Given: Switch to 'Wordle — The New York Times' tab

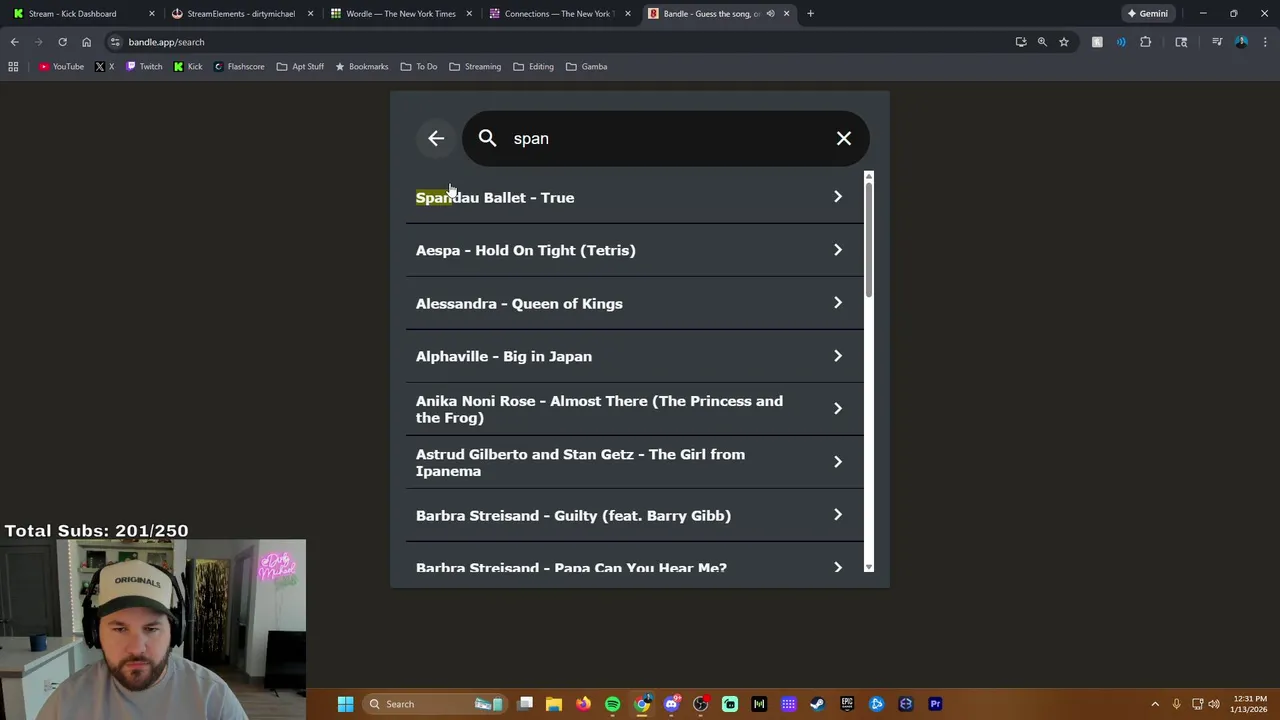Looking at the screenshot, I should [x=400, y=13].
